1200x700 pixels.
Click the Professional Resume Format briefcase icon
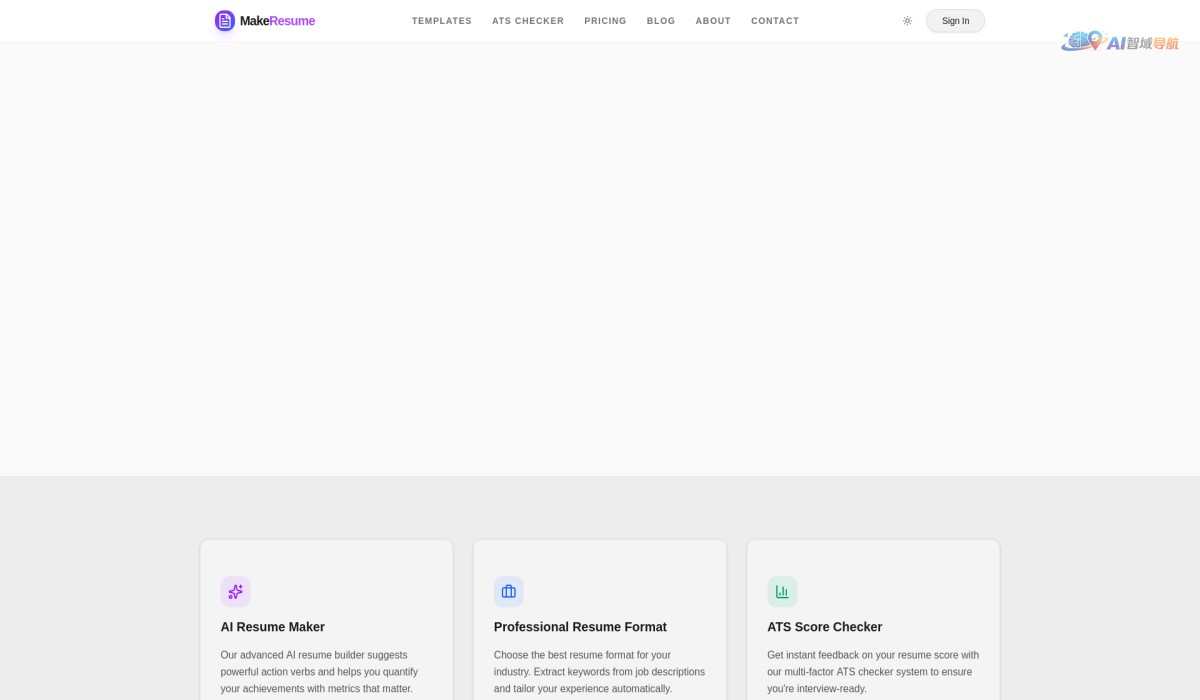tap(509, 592)
